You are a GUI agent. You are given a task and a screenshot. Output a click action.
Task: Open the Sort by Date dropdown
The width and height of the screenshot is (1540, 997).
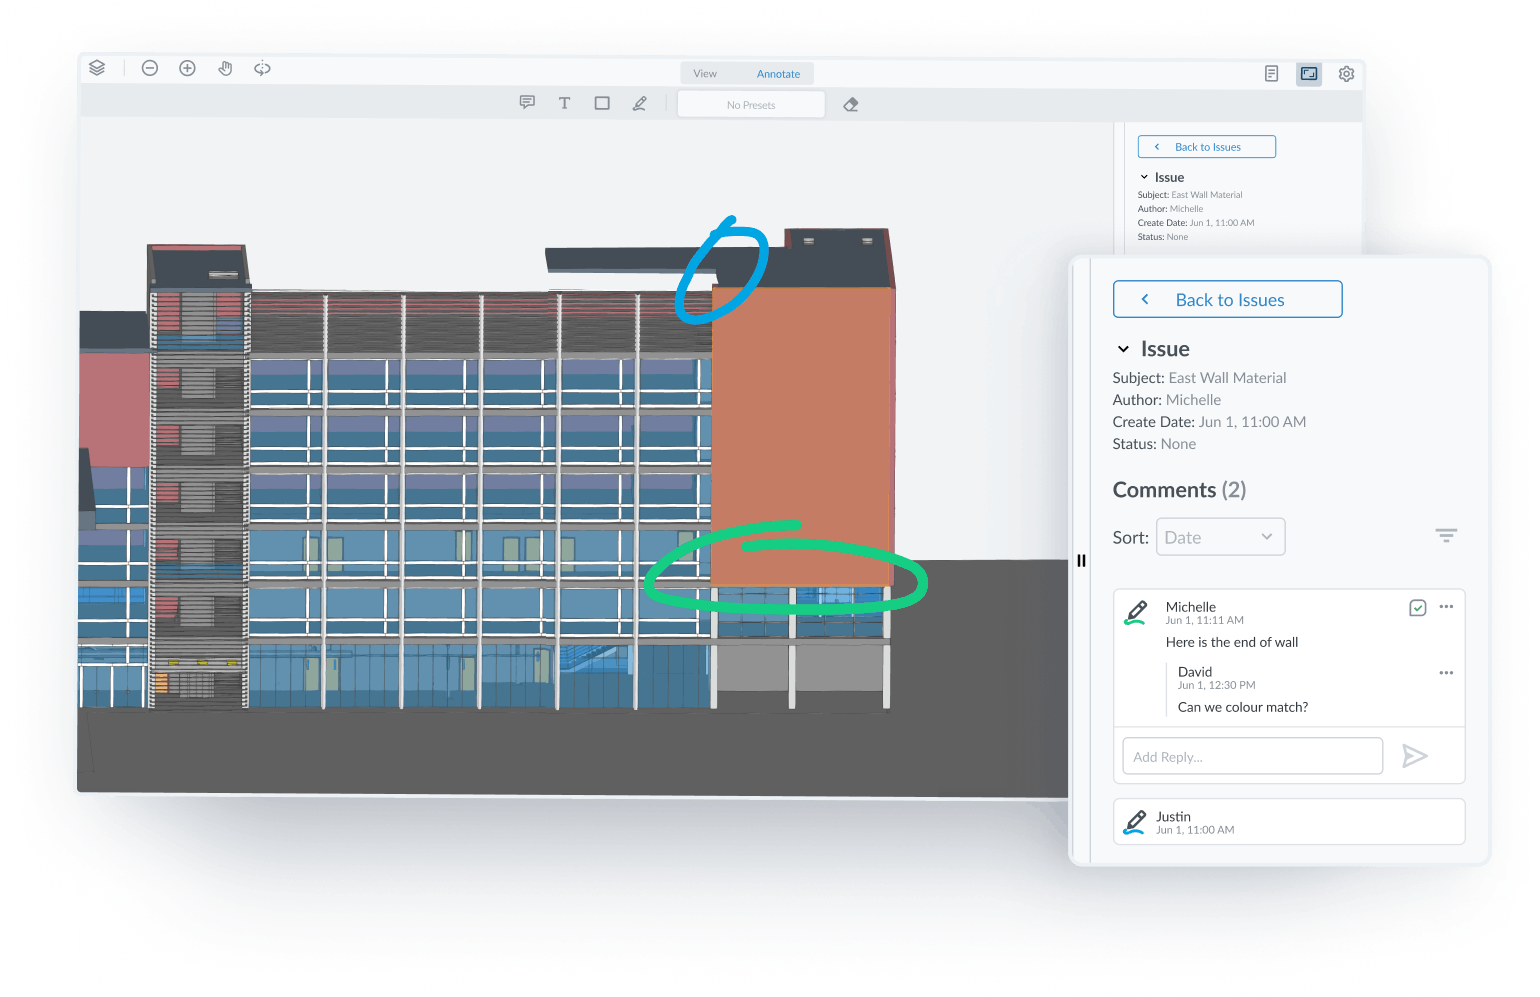pos(1220,536)
